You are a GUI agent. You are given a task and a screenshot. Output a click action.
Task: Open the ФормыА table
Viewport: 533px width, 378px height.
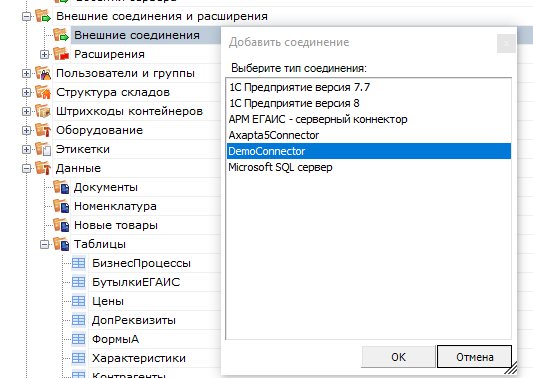115,339
